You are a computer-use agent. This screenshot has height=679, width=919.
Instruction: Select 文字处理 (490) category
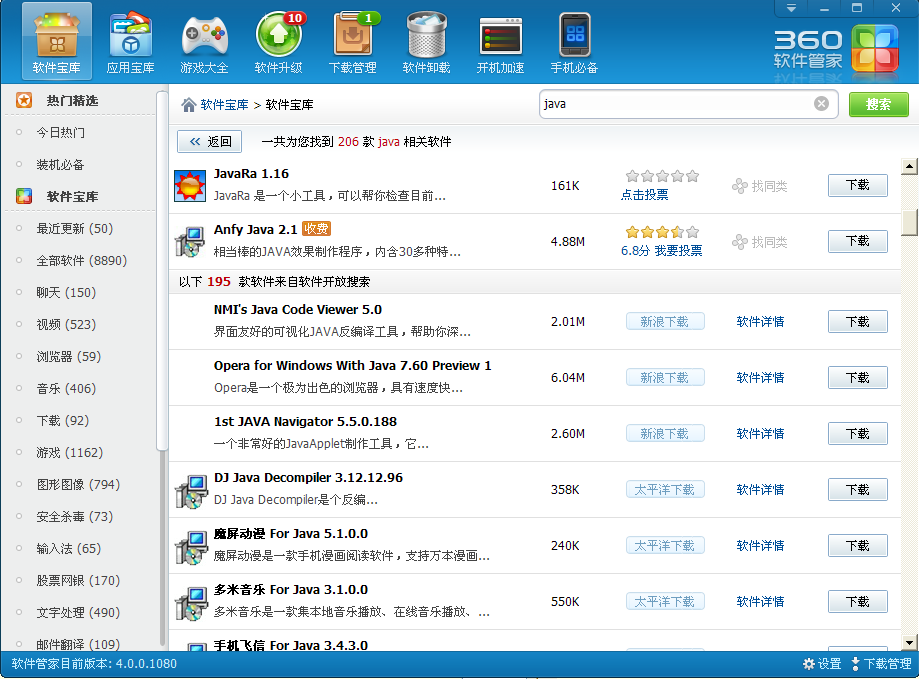pyautogui.click(x=78, y=612)
